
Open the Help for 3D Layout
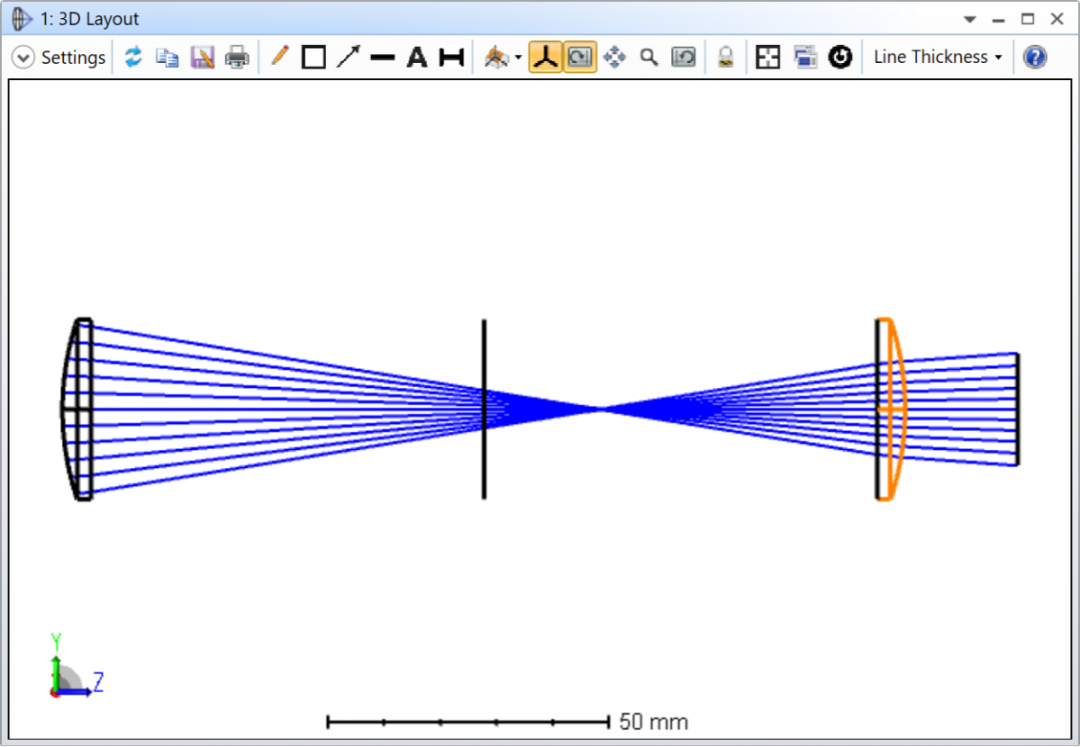pyautogui.click(x=1034, y=57)
